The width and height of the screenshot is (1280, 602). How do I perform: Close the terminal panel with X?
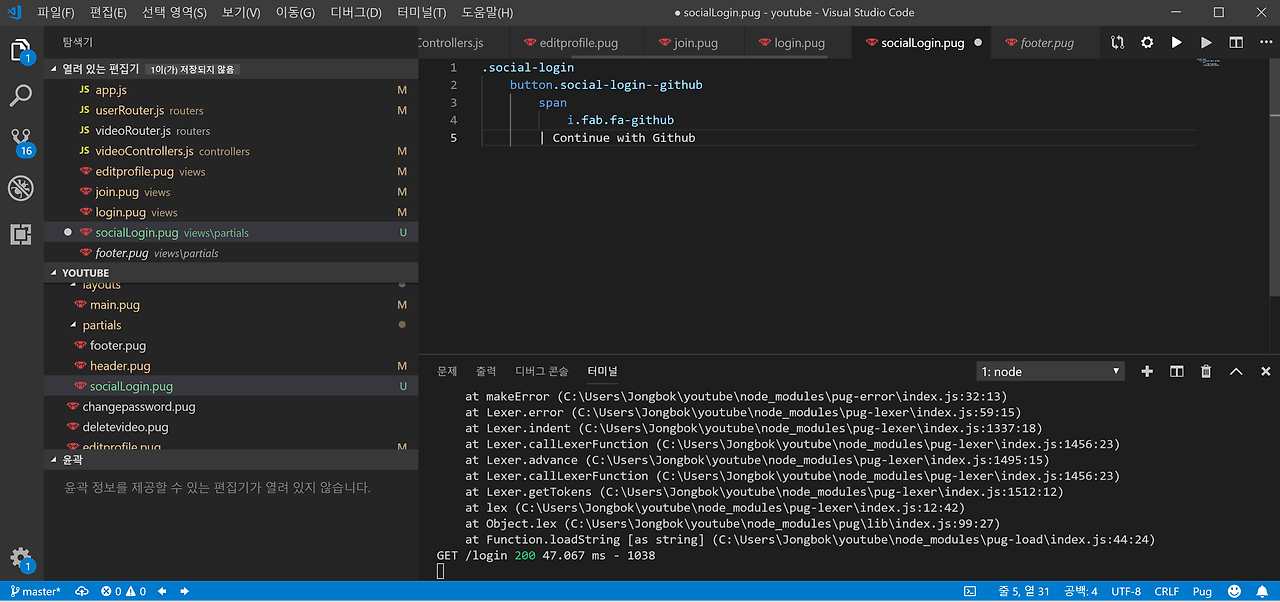(1266, 371)
